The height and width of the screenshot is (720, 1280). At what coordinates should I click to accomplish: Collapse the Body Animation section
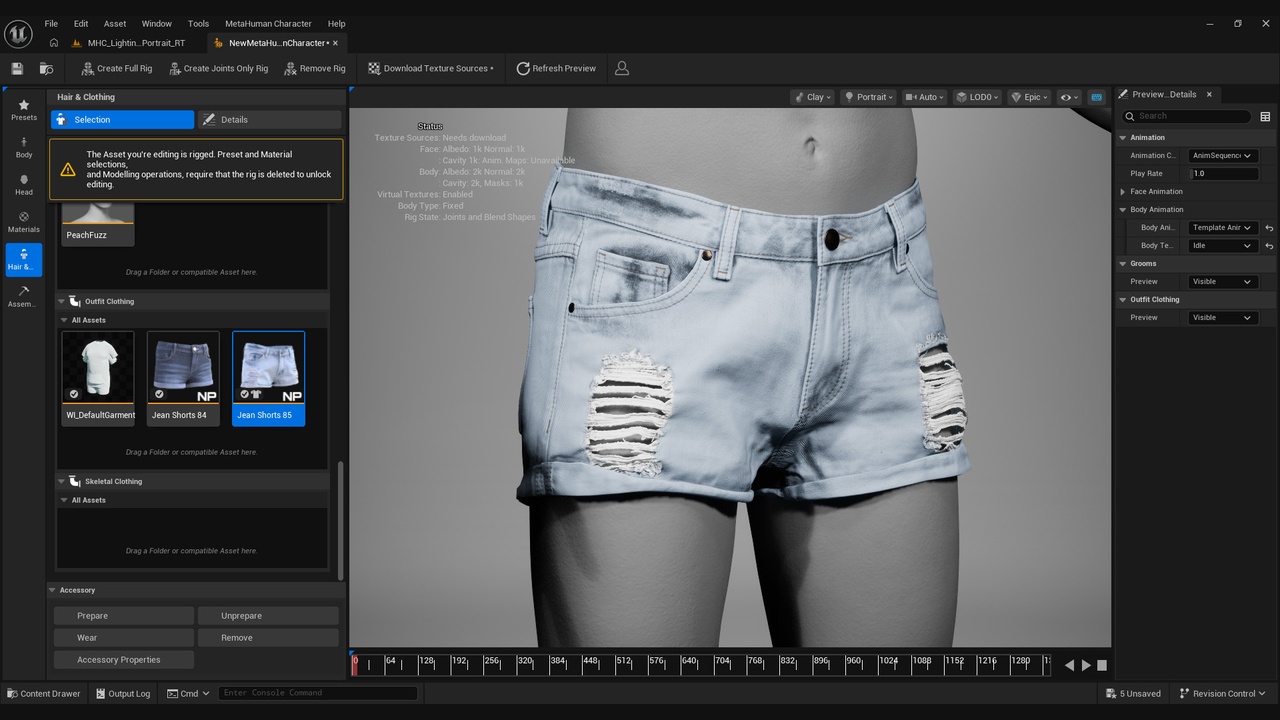1123,209
